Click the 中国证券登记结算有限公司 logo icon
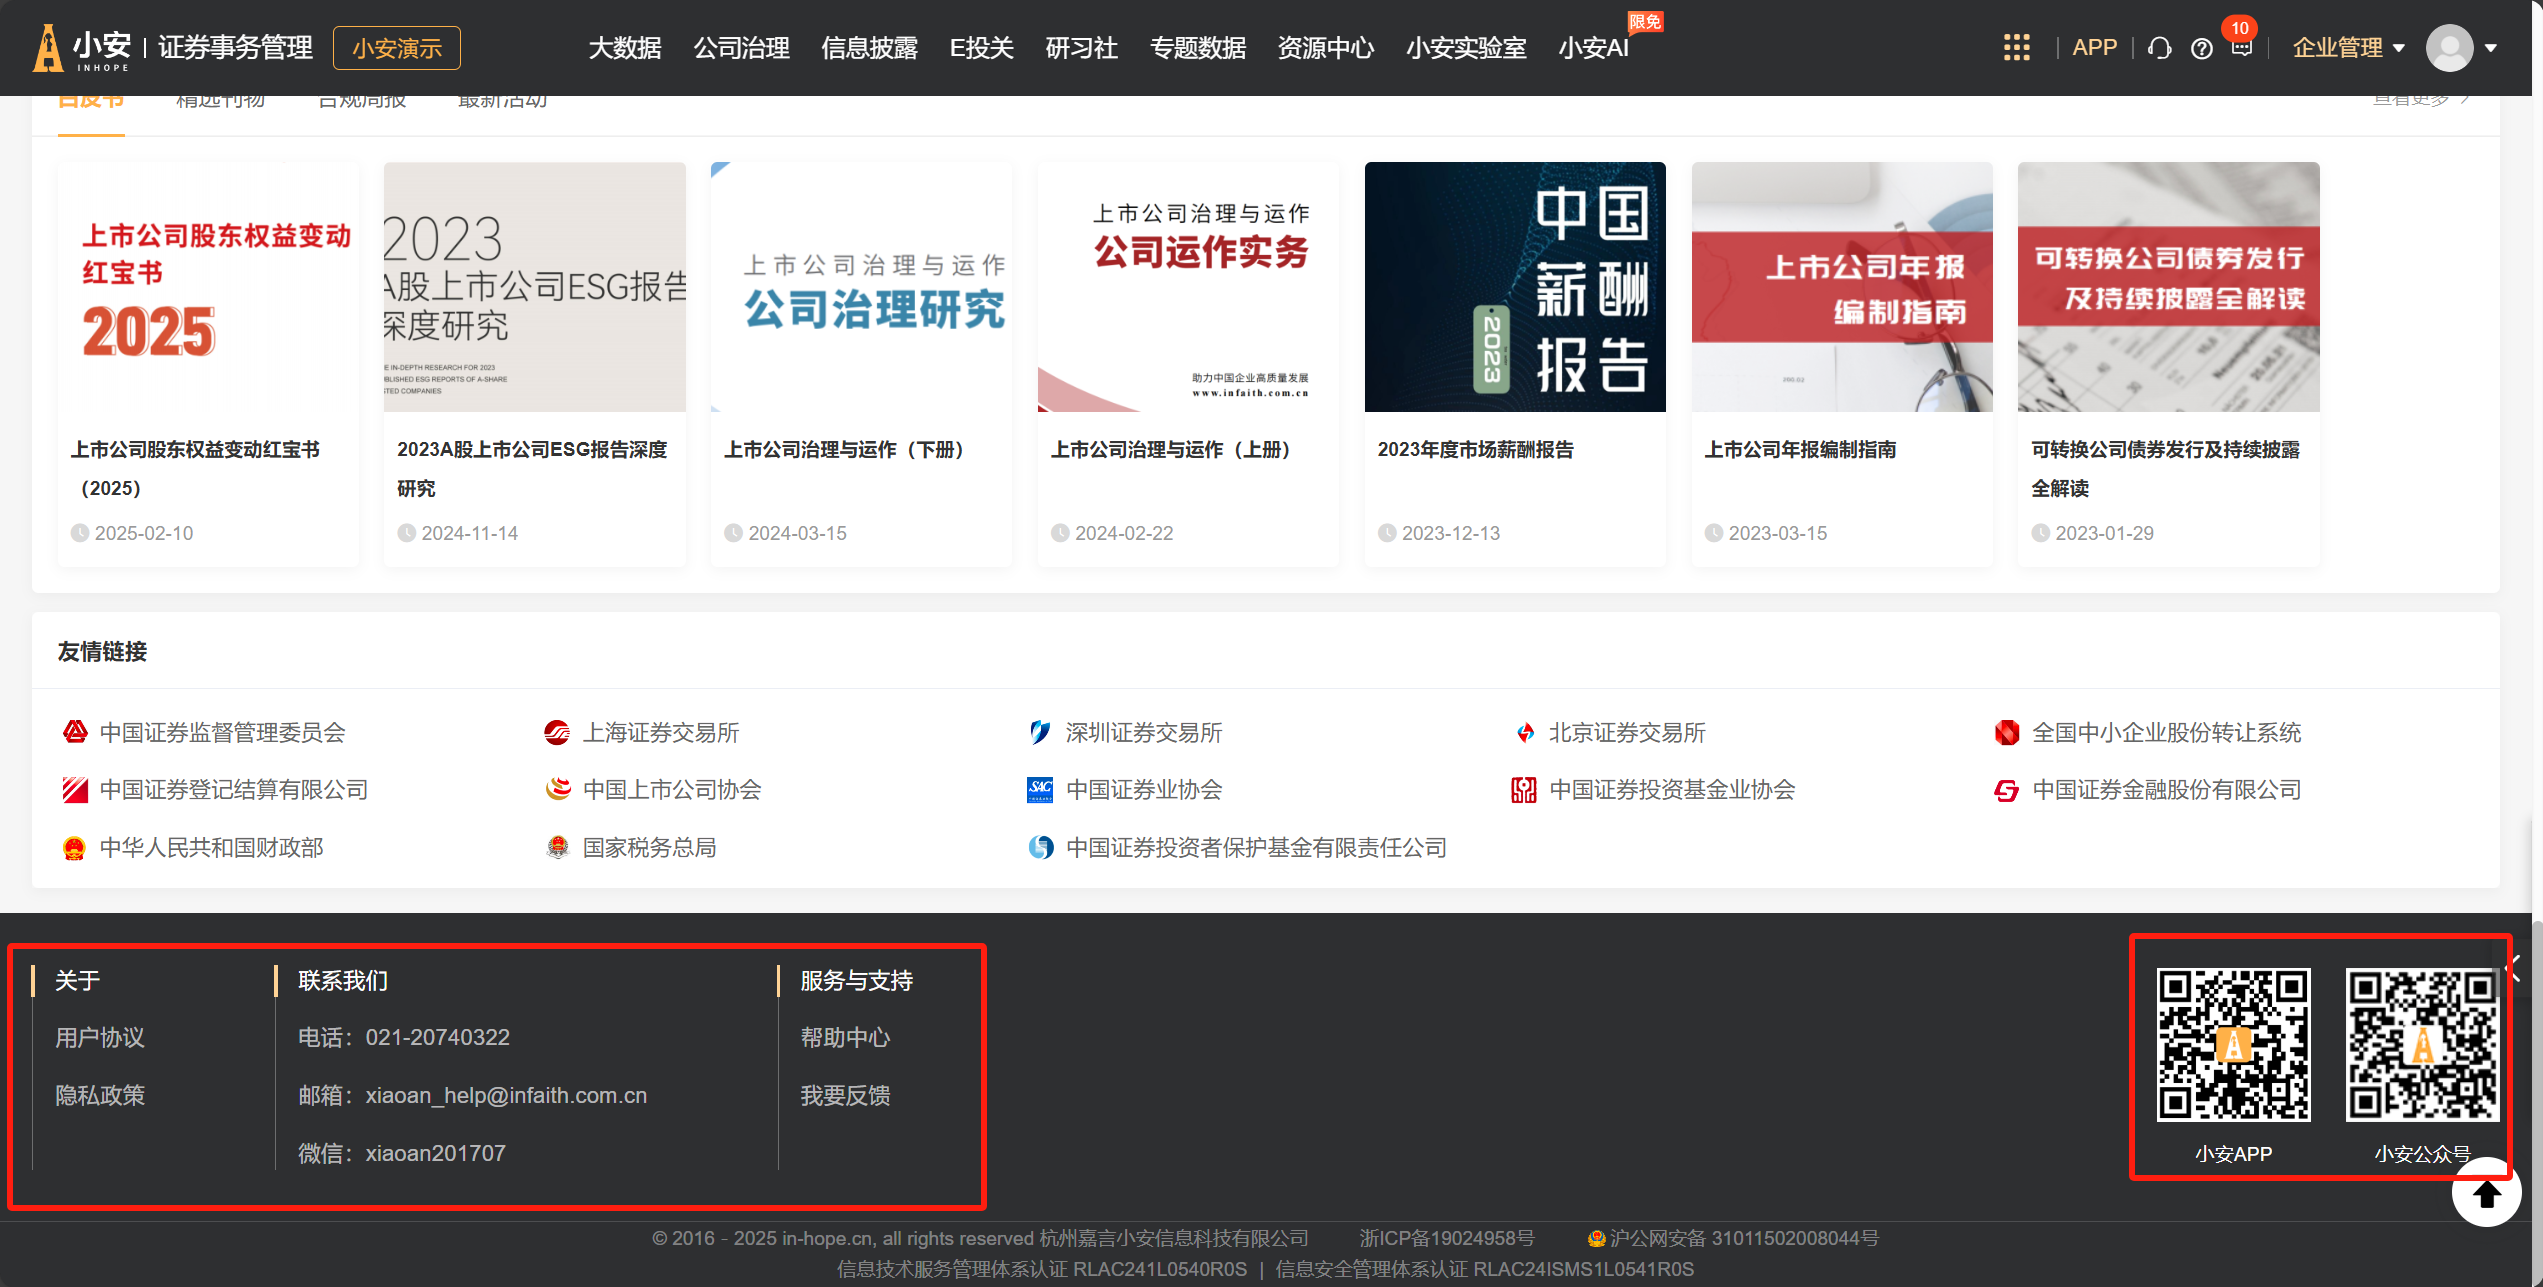The width and height of the screenshot is (2543, 1287). tap(75, 790)
